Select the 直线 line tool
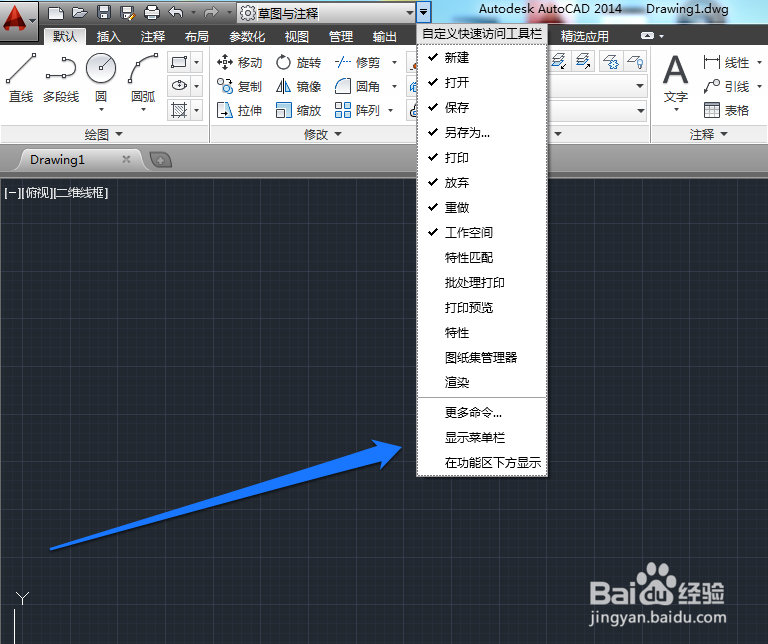 tap(21, 78)
